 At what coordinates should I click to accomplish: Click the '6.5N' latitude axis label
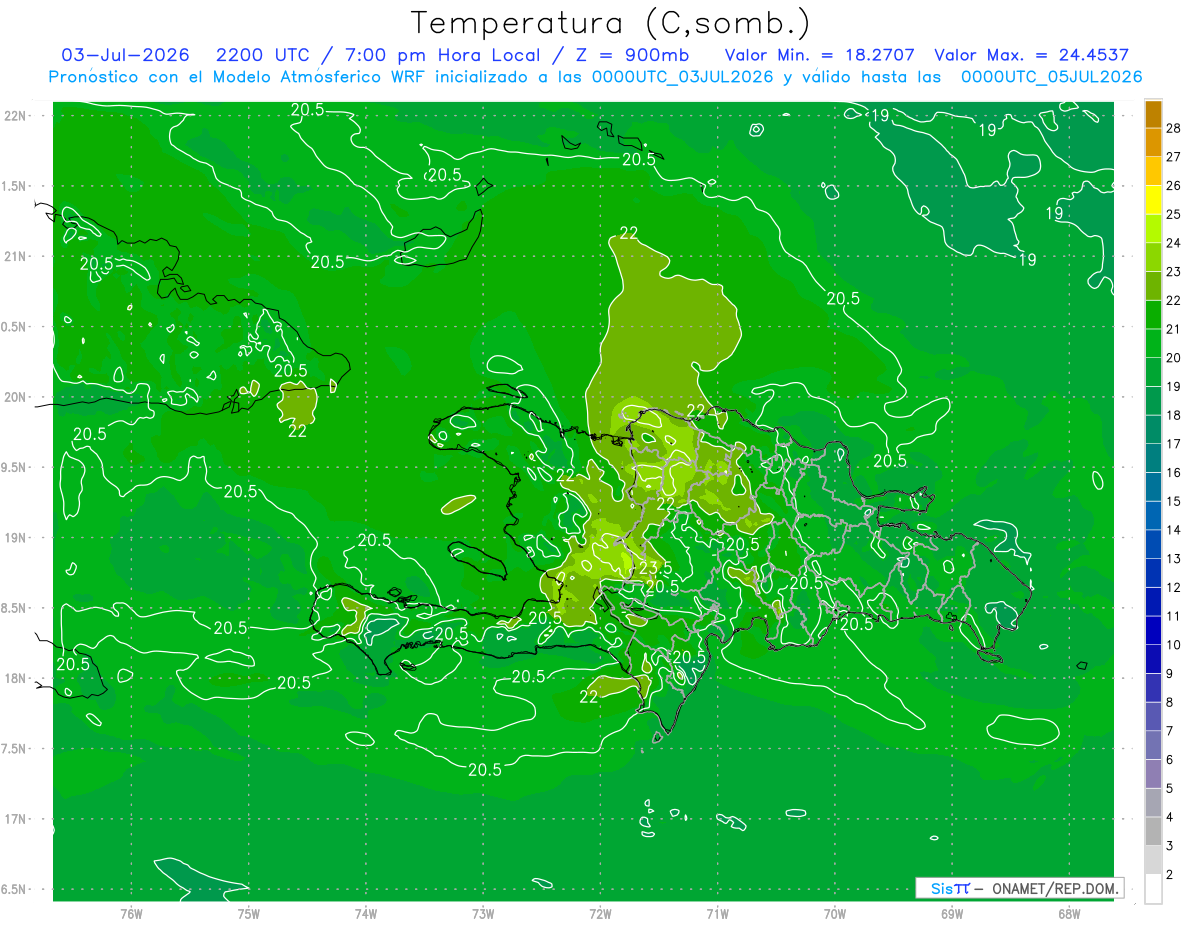[x=14, y=889]
